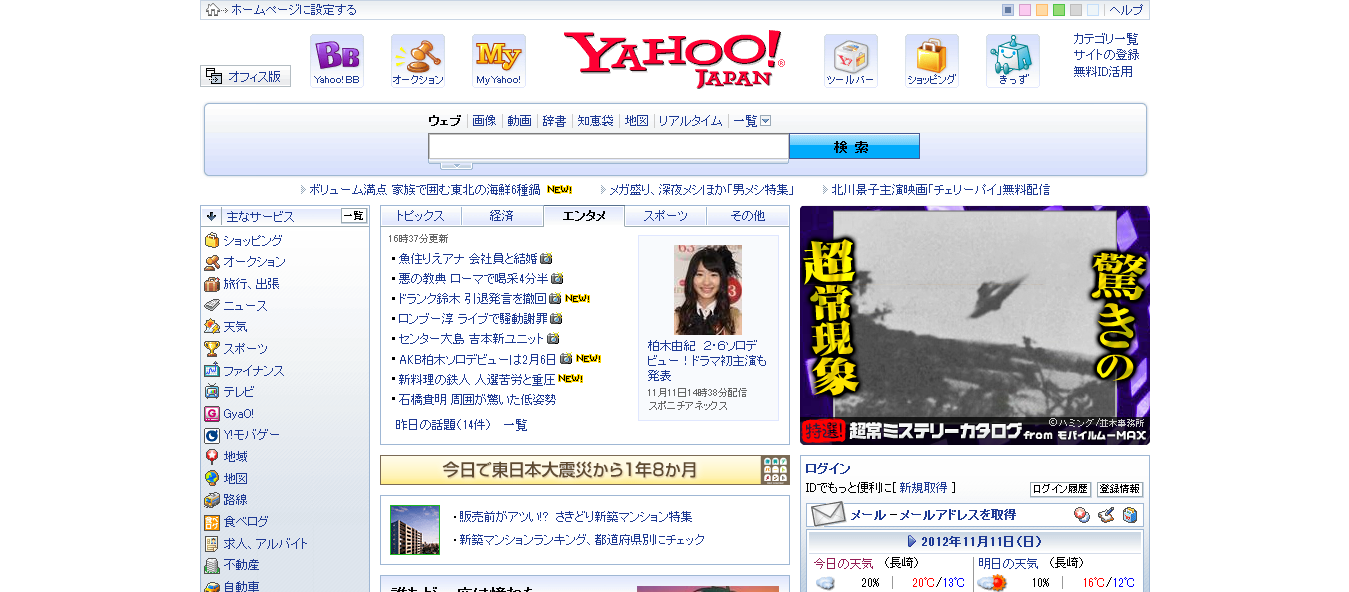Click the red star ball icon beside mail
Screen dimensions: 1349x592
click(1082, 515)
